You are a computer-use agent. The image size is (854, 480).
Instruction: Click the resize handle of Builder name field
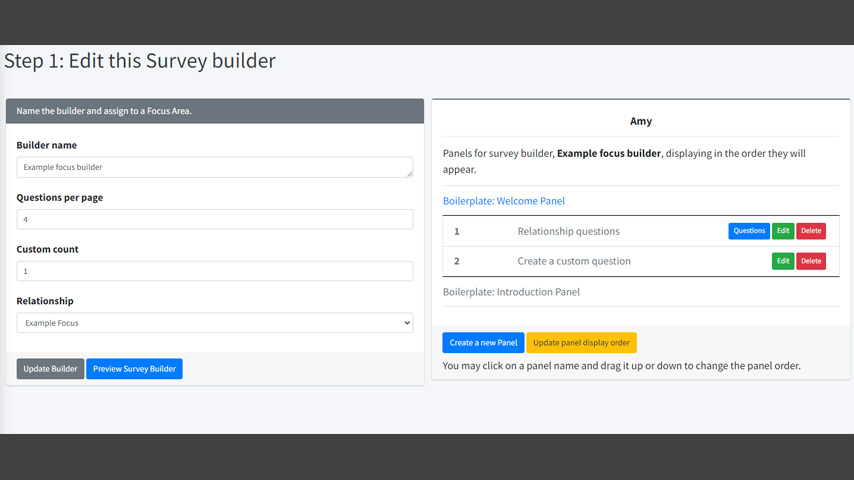410,174
